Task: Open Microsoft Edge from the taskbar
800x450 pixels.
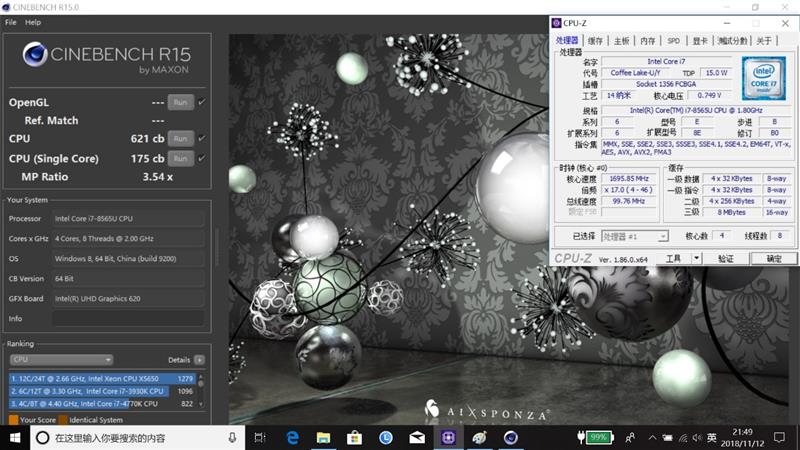Action: click(x=293, y=438)
